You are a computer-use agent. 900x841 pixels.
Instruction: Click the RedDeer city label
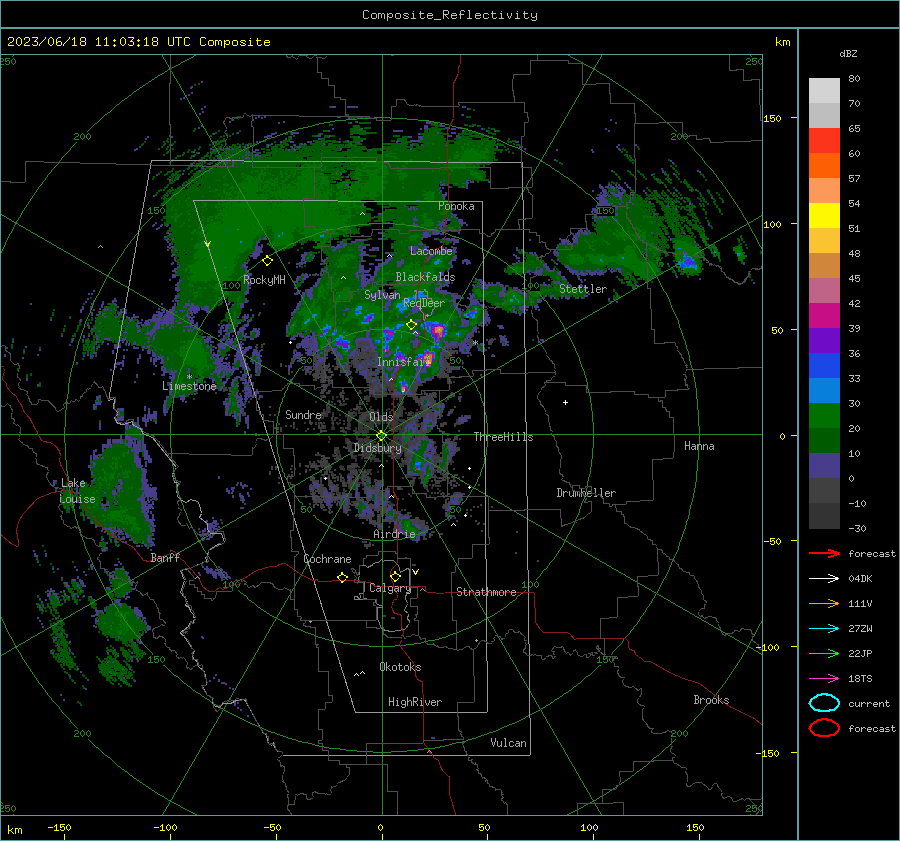pyautogui.click(x=424, y=303)
